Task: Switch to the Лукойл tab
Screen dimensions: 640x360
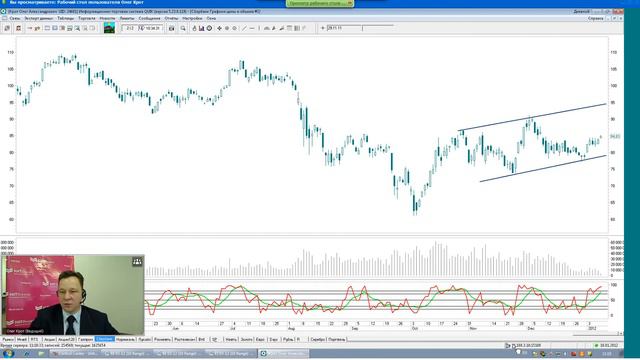Action: coord(144,339)
